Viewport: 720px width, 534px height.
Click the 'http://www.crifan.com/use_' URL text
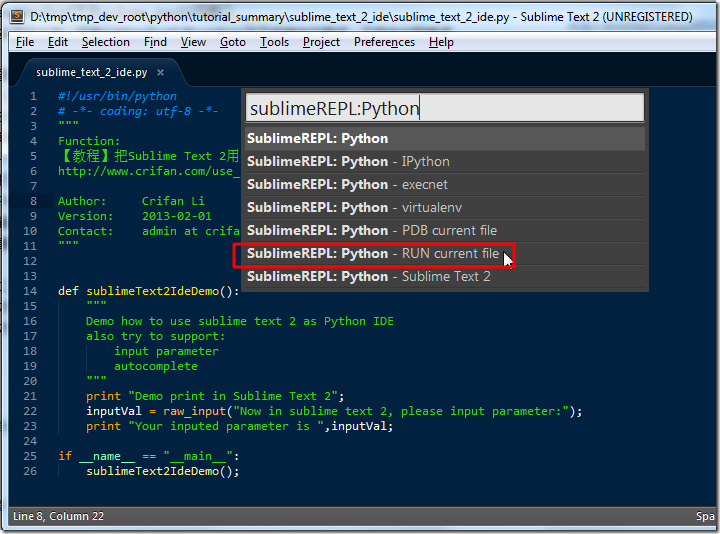click(149, 171)
